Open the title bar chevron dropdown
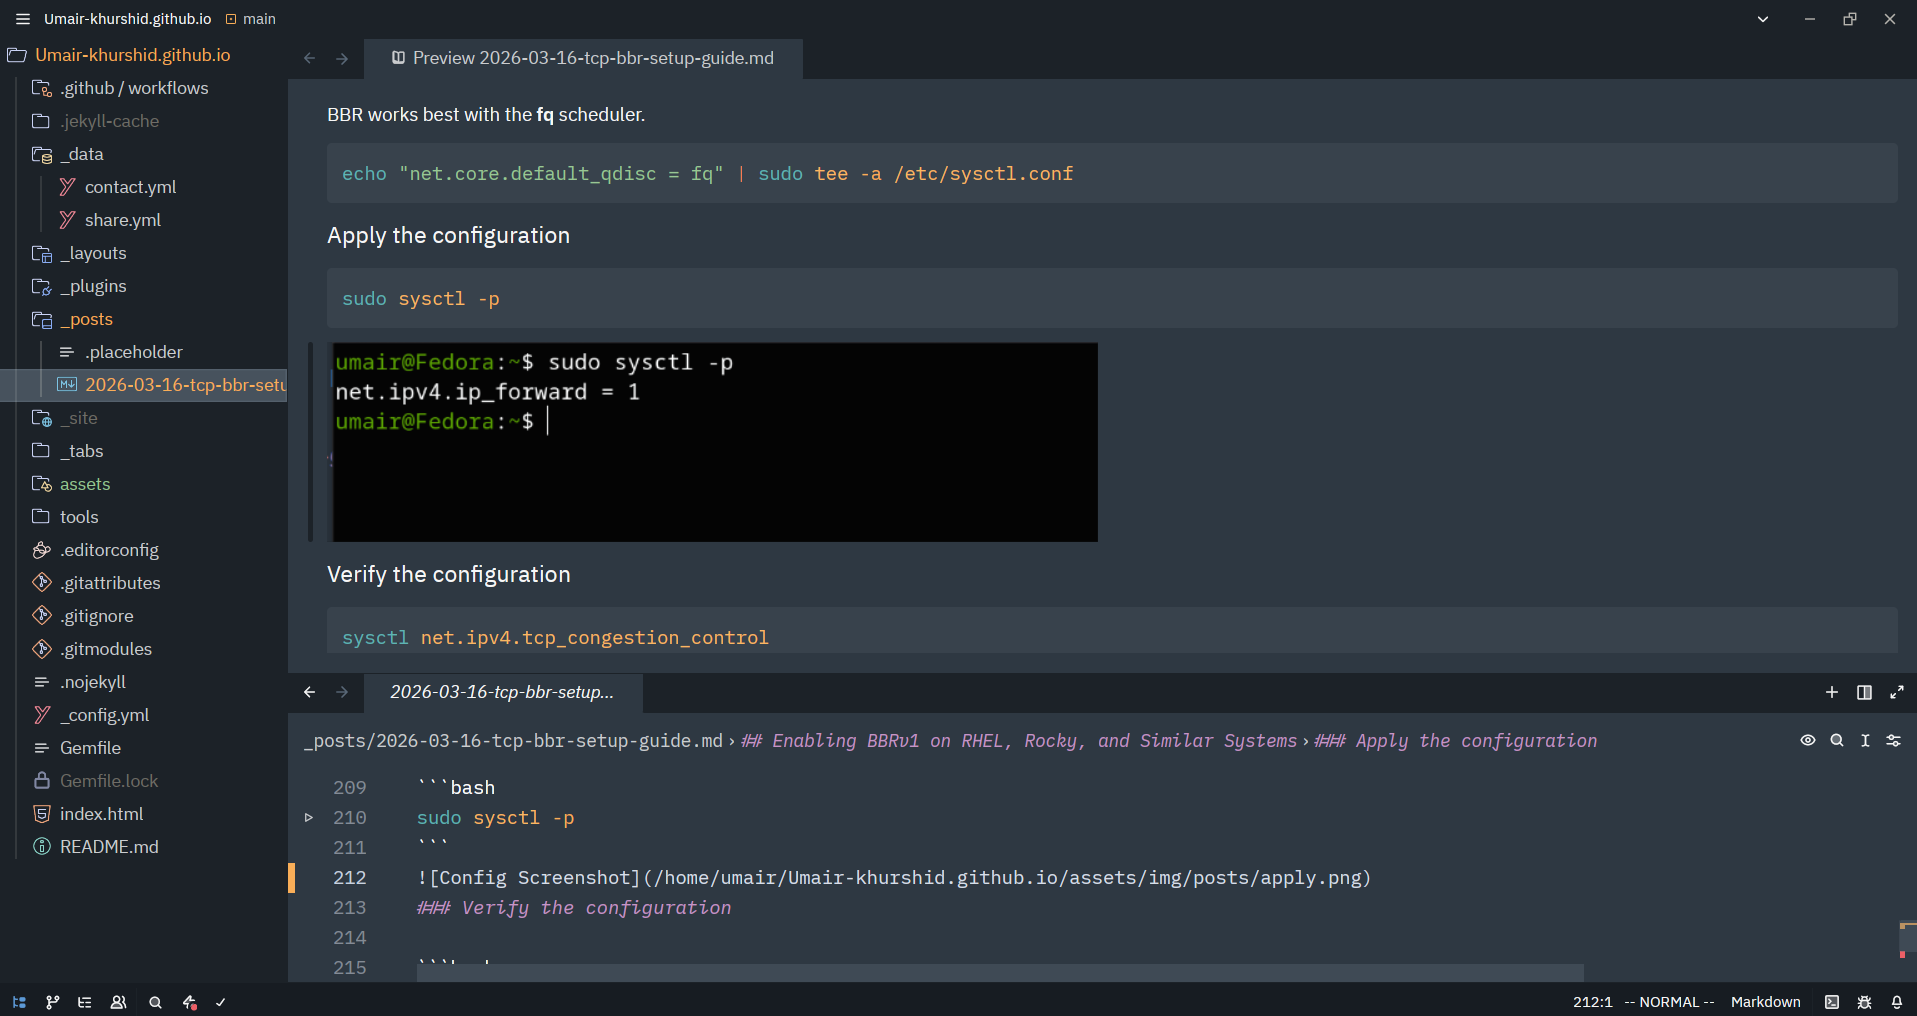The height and width of the screenshot is (1016, 1917). click(x=1763, y=19)
